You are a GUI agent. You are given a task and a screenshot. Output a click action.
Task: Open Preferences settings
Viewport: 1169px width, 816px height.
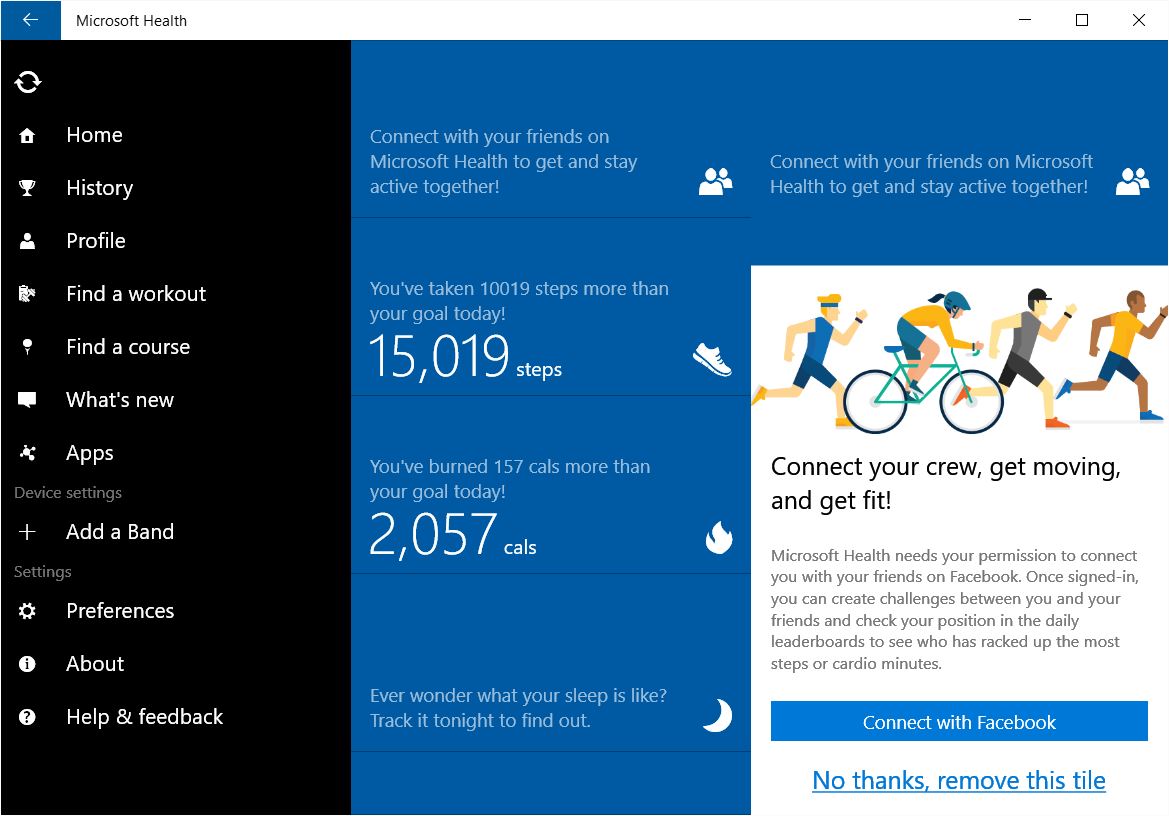[x=120, y=611]
